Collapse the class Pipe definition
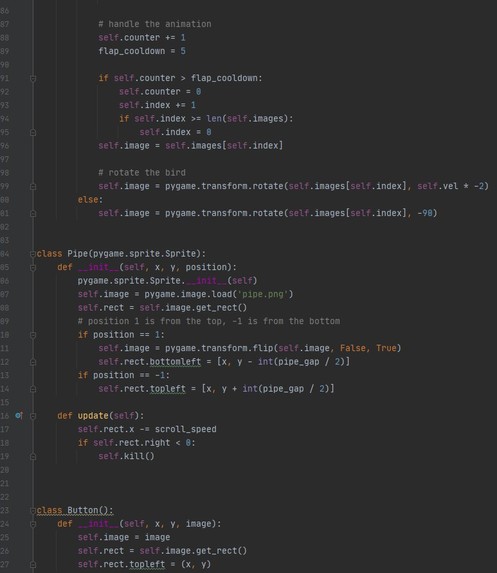497x573 pixels. coord(33,254)
